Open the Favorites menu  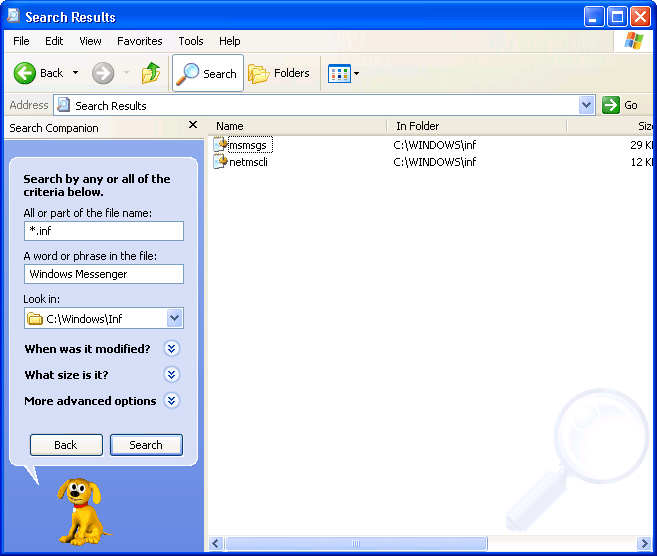(x=139, y=41)
